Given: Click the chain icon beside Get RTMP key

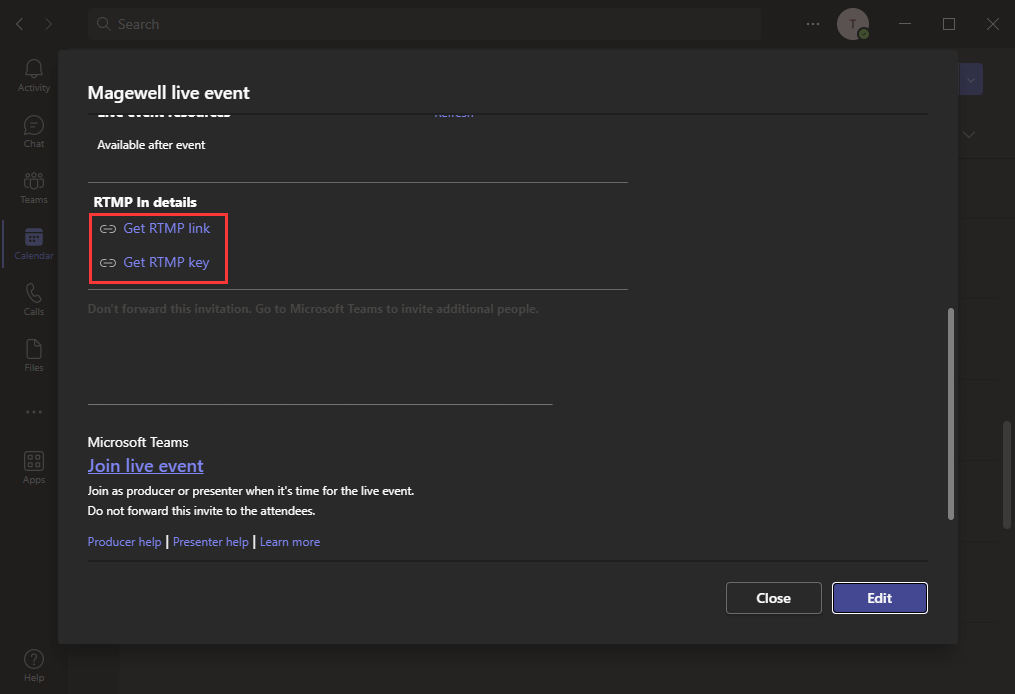Looking at the screenshot, I should point(107,263).
